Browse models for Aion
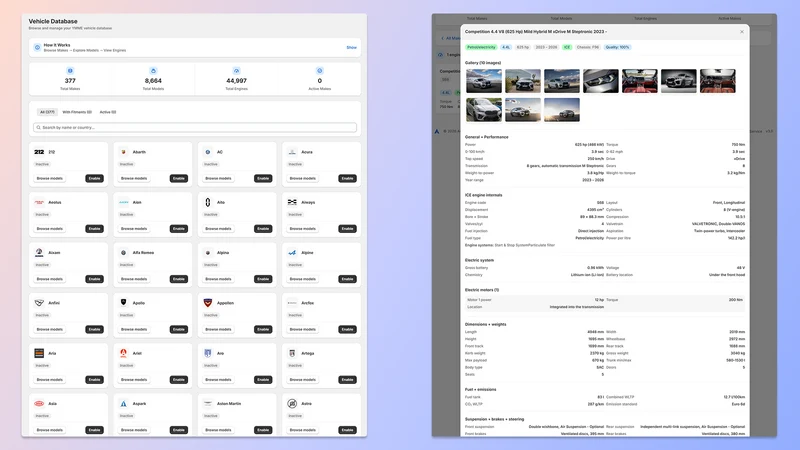The height and width of the screenshot is (450, 800). pyautogui.click(x=134, y=229)
